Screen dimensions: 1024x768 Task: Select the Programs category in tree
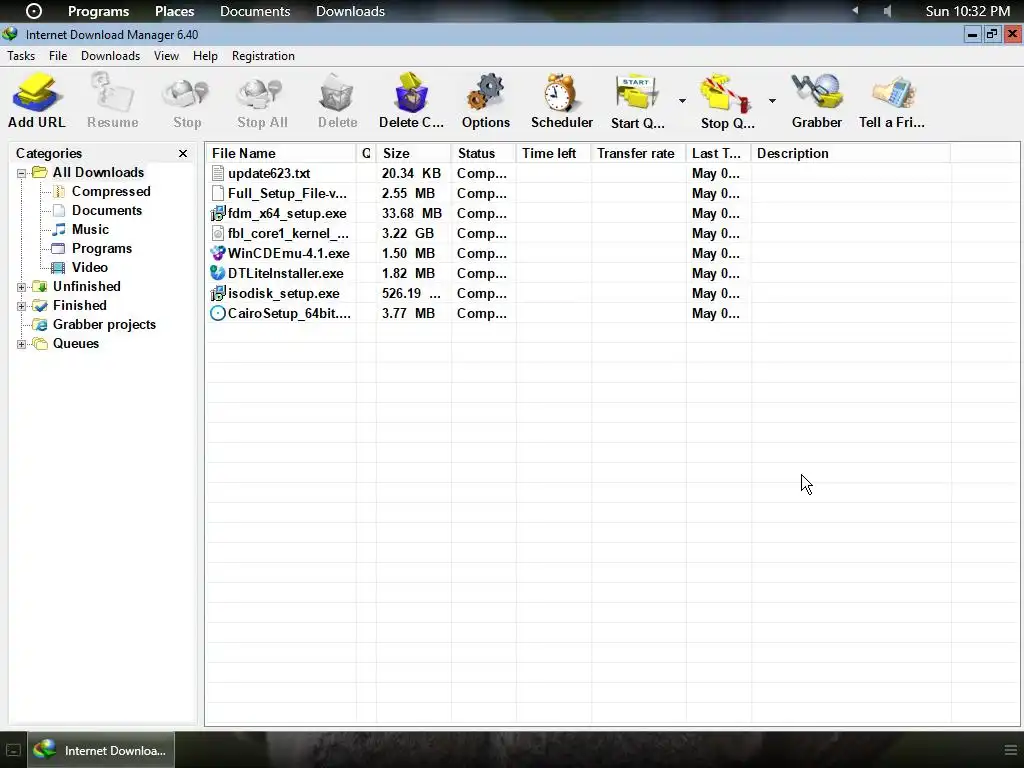[102, 248]
